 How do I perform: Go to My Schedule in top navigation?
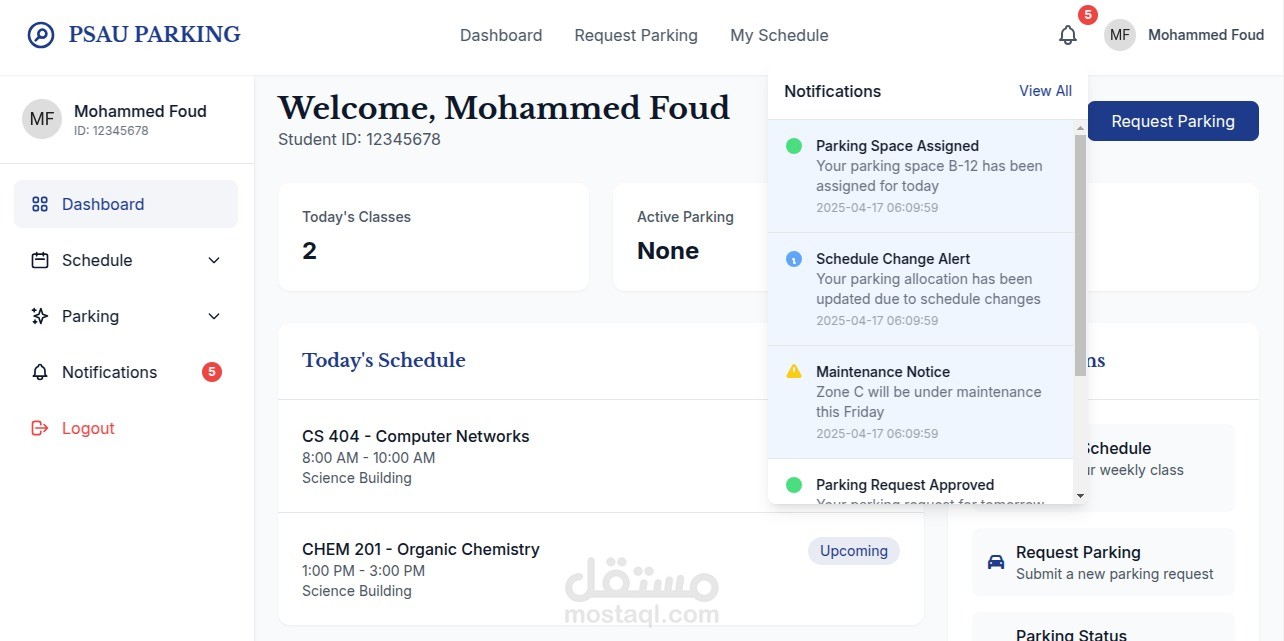779,35
